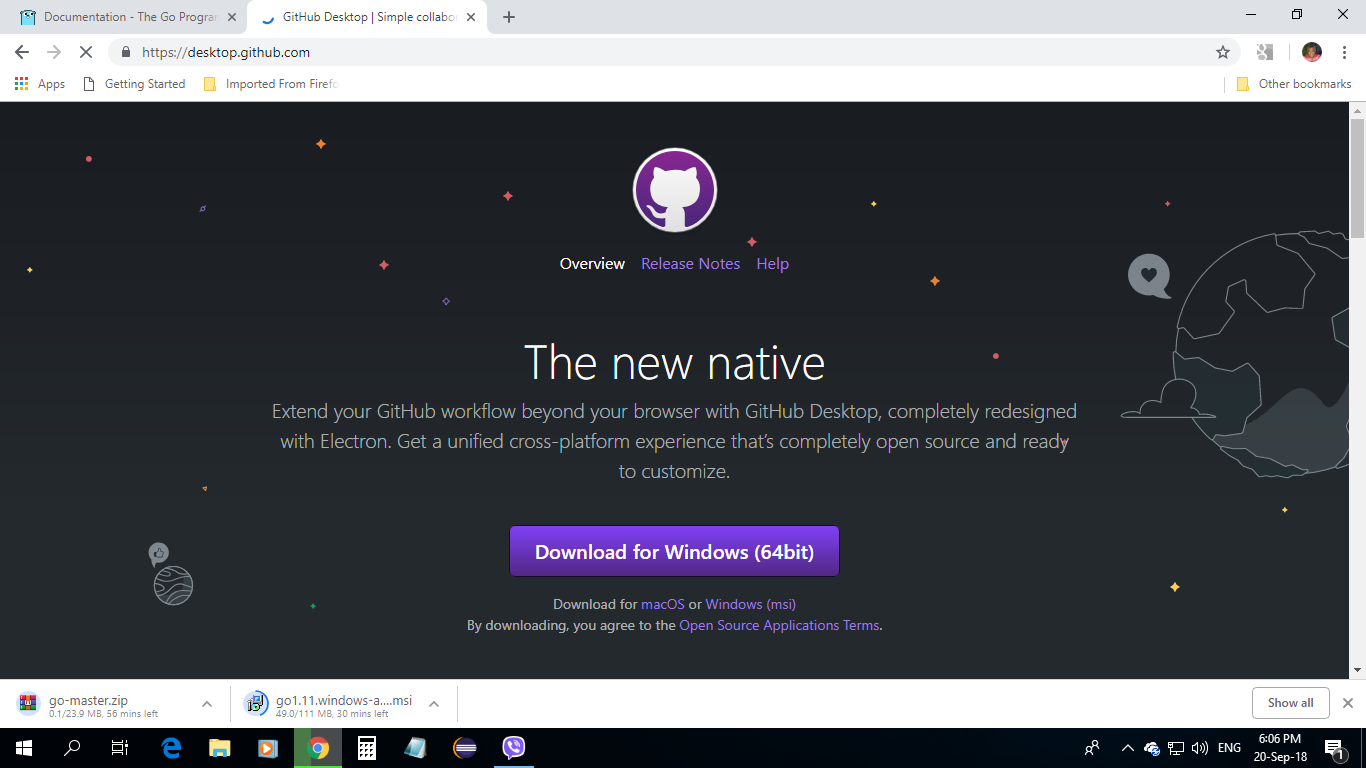Switch the ENG input language indicator
This screenshot has height=768, width=1366.
click(x=1229, y=748)
